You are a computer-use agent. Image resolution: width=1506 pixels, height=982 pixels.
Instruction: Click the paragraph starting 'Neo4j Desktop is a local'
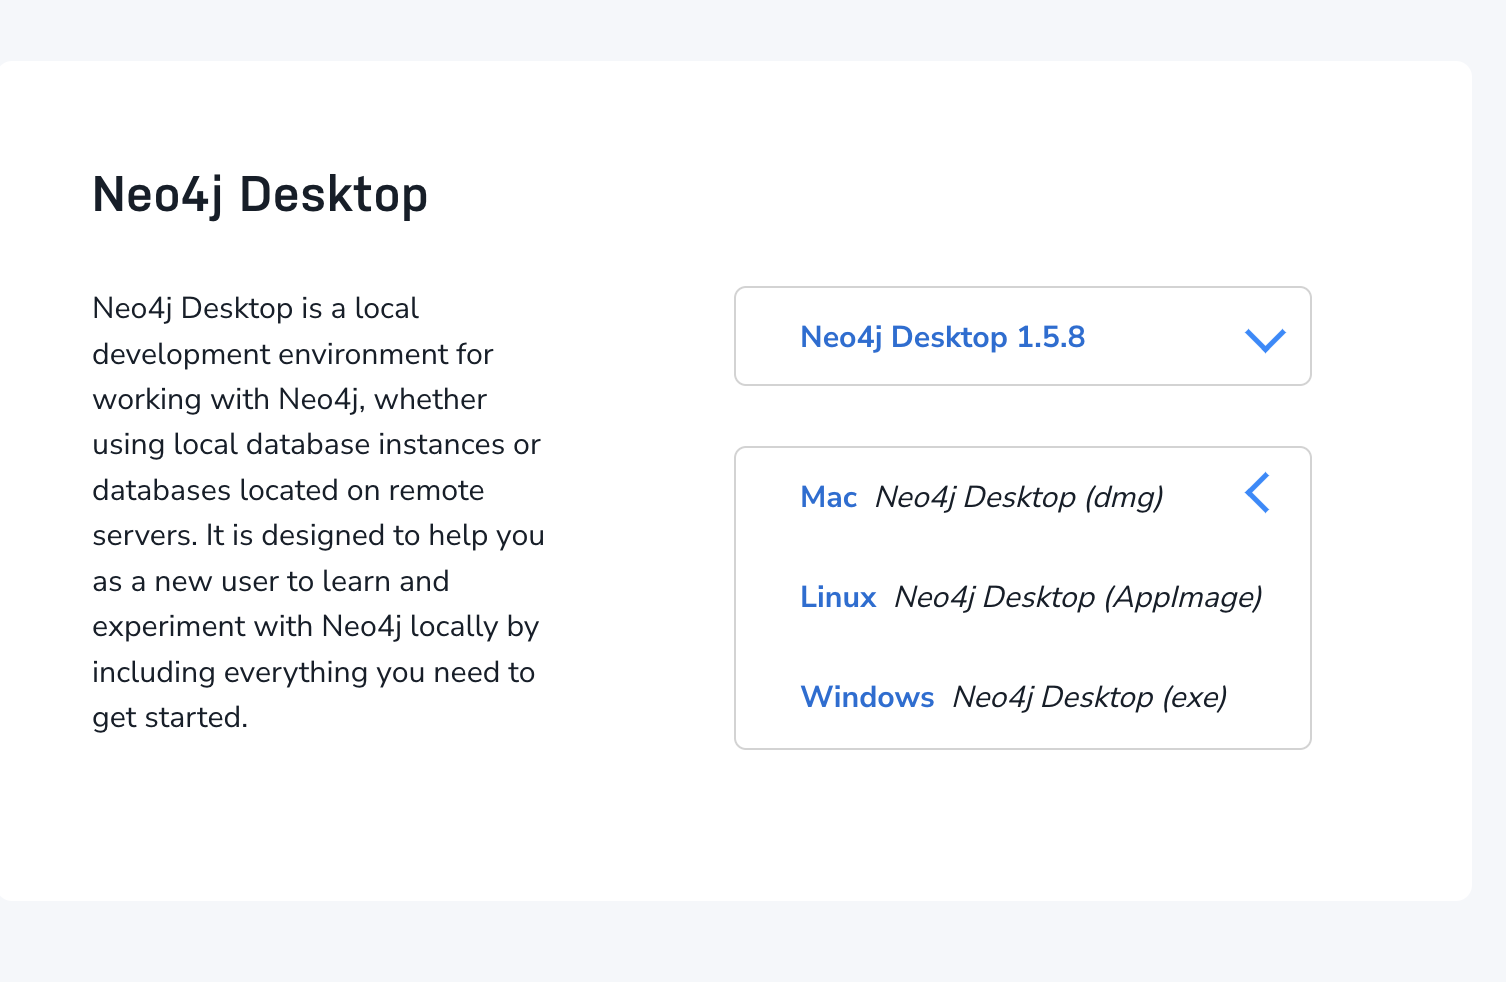[x=318, y=512]
